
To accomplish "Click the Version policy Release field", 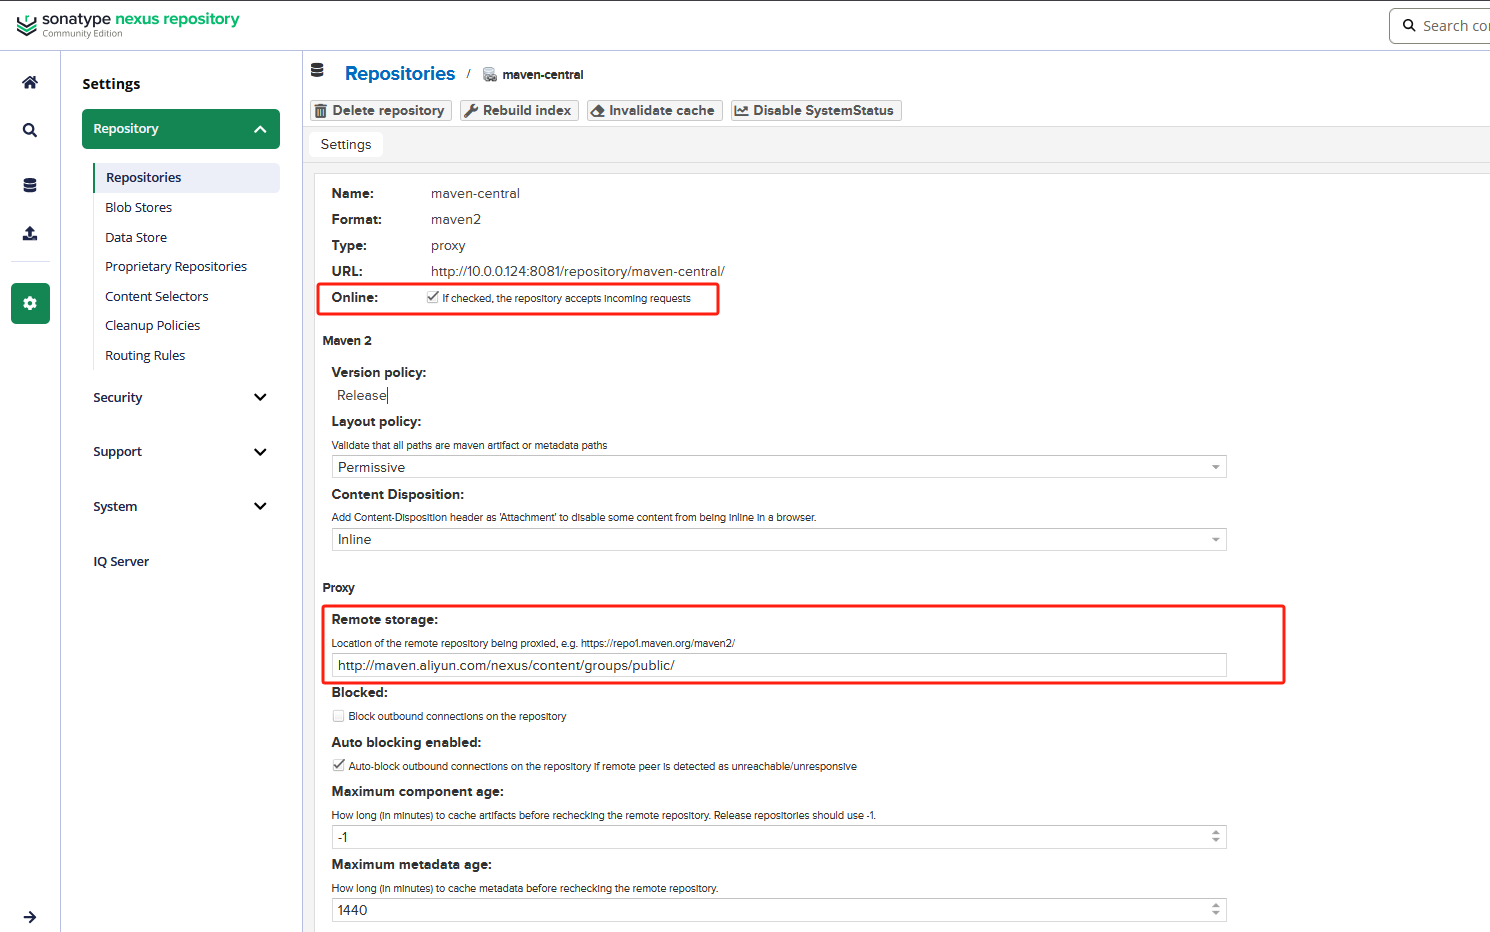I will tap(362, 396).
